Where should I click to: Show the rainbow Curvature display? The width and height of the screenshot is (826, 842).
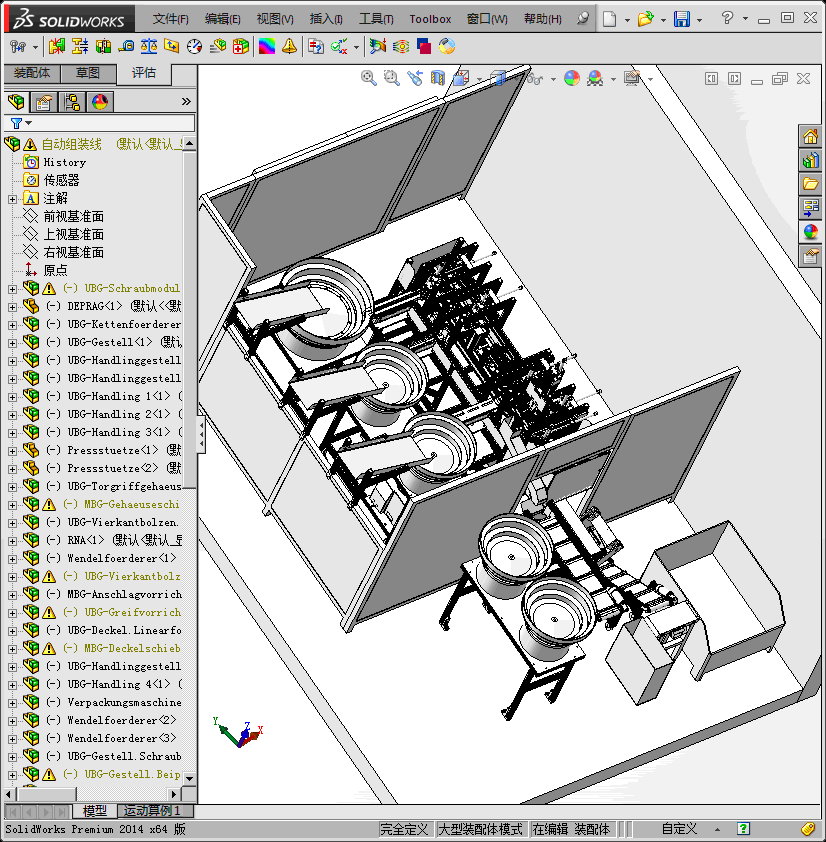point(267,47)
